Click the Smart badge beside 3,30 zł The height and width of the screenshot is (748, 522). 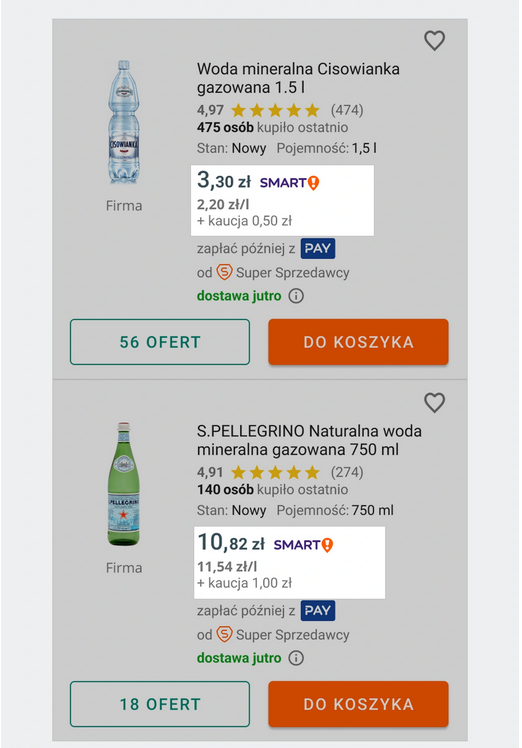click(x=289, y=183)
